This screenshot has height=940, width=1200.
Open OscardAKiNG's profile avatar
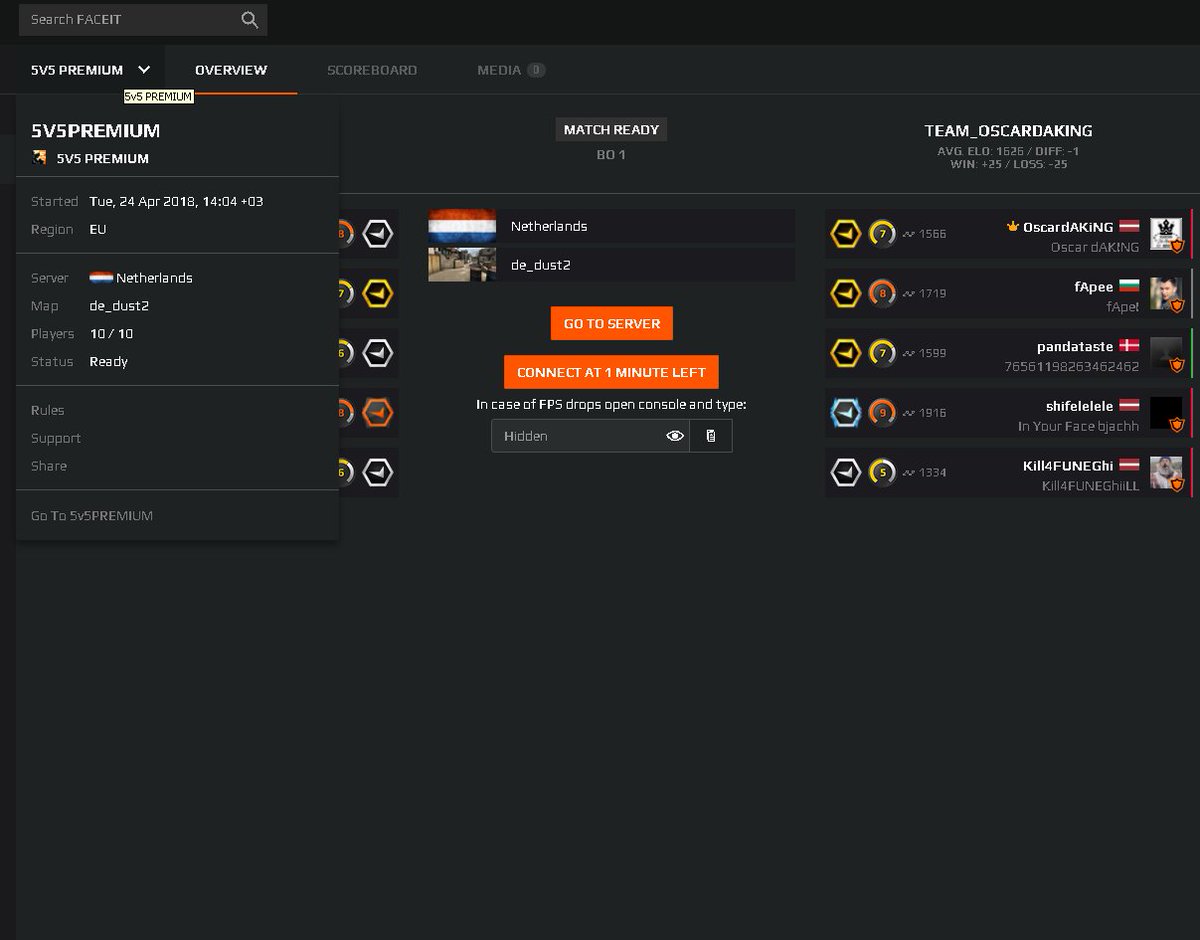(x=1166, y=234)
